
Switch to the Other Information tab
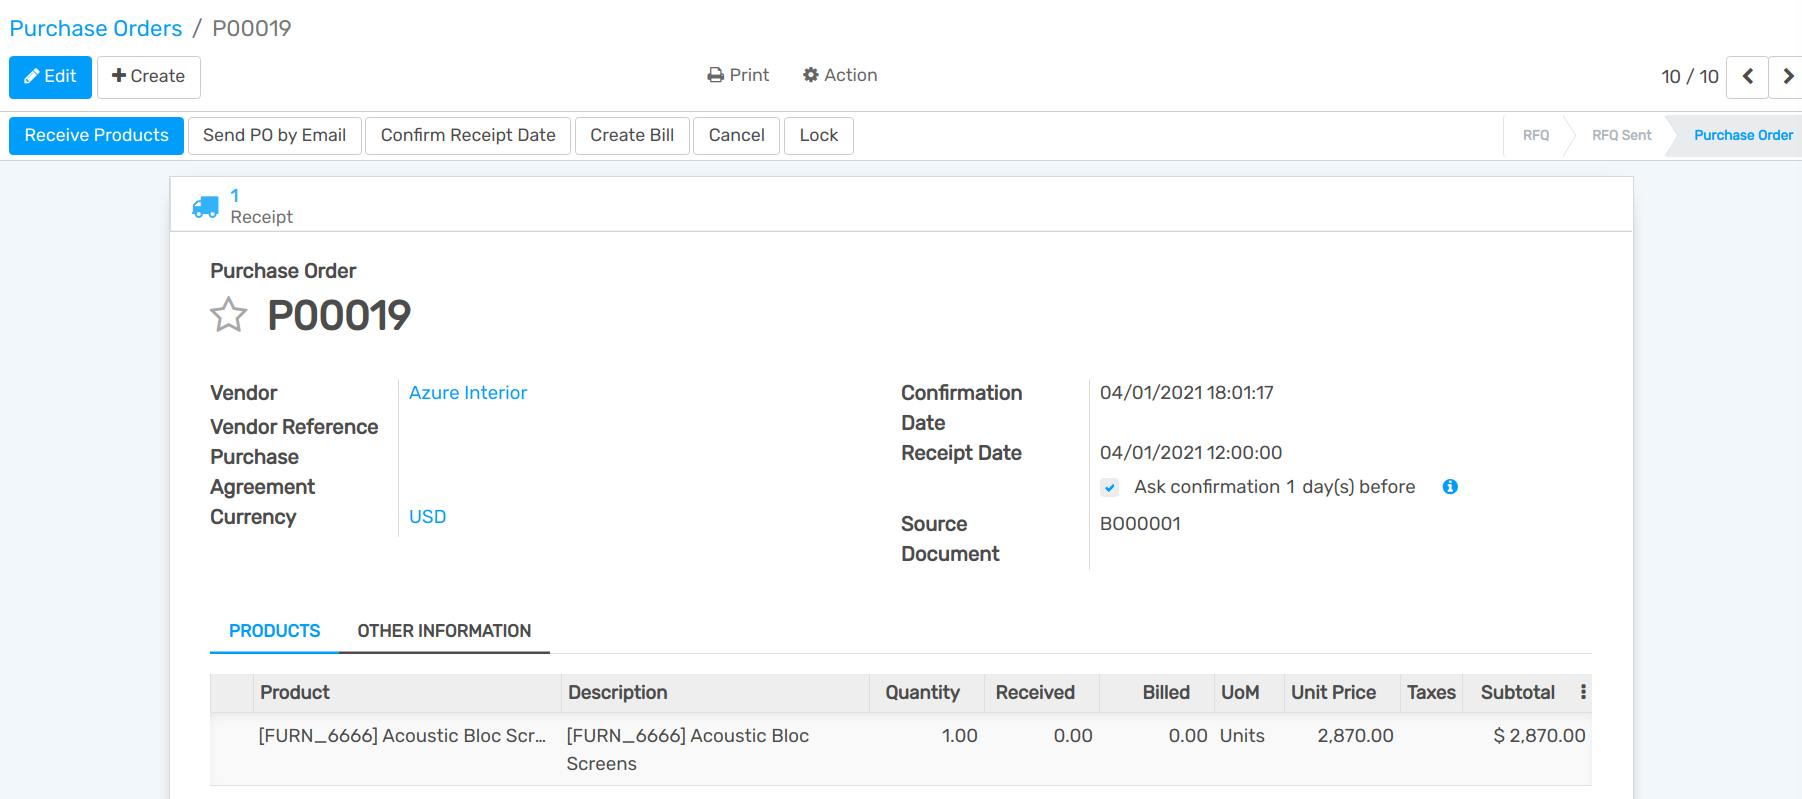tap(444, 631)
